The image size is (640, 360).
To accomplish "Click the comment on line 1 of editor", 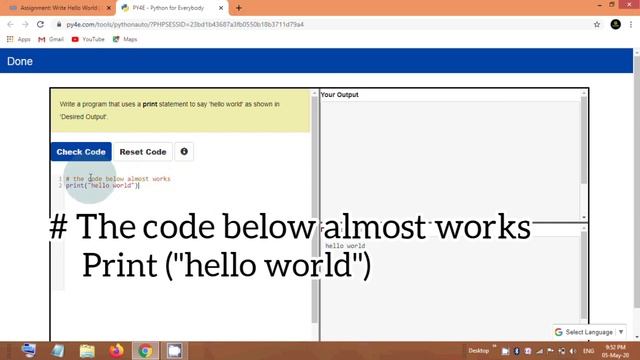I will click(x=118, y=179).
